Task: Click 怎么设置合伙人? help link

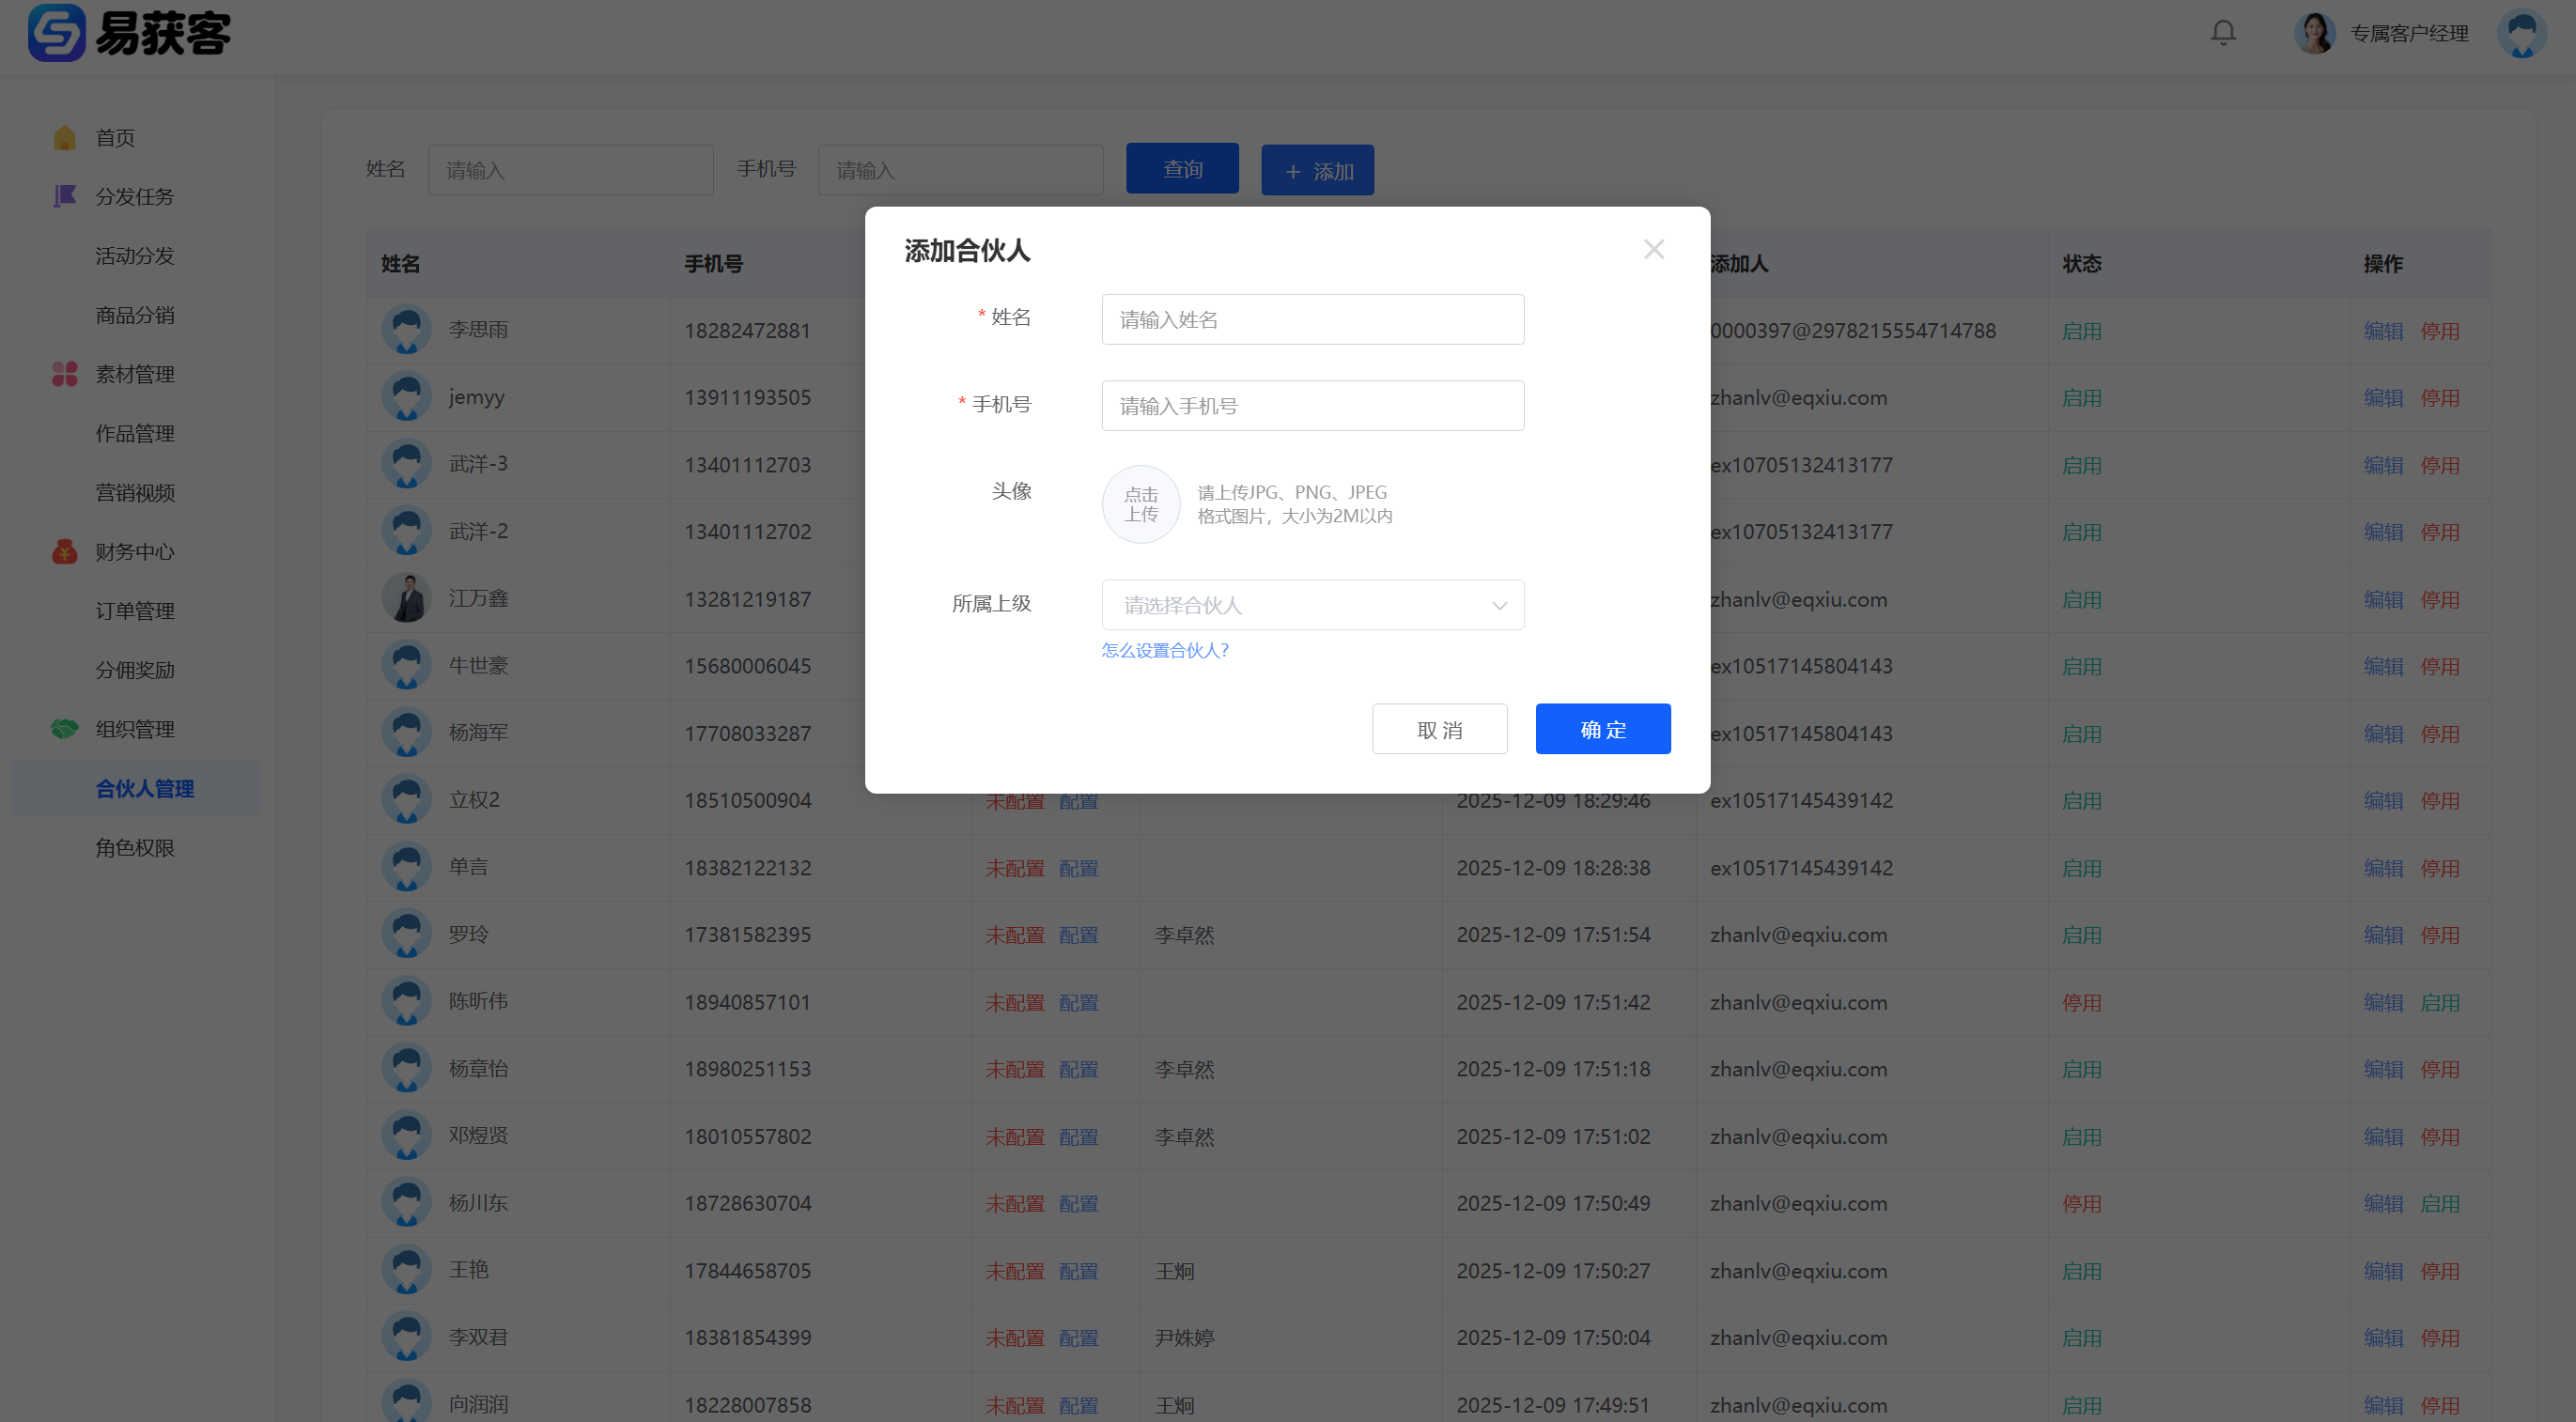Action: pos(1164,650)
